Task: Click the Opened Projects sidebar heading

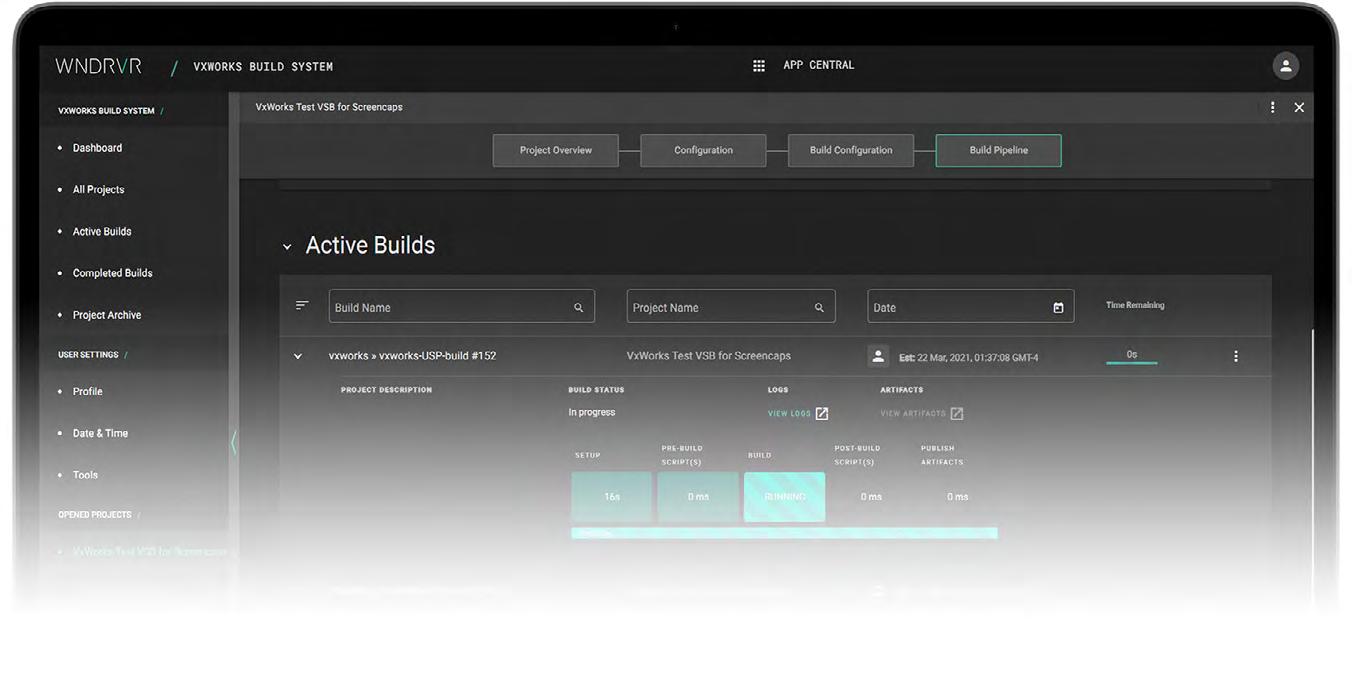Action: pos(94,515)
